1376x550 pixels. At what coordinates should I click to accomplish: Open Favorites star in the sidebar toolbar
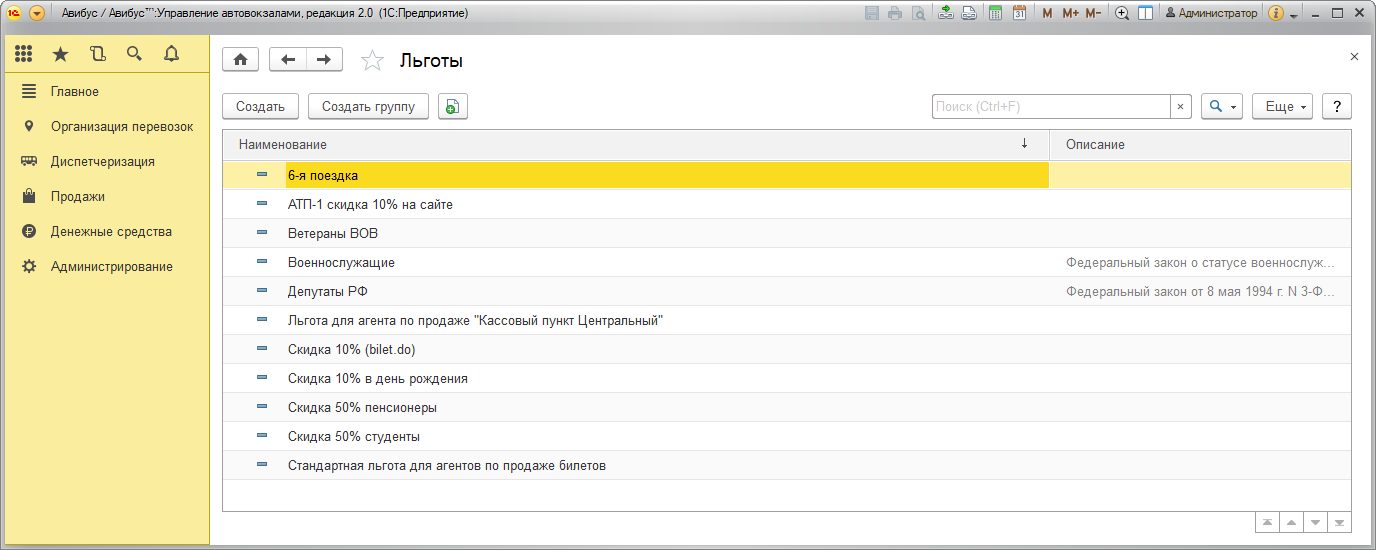click(x=61, y=54)
